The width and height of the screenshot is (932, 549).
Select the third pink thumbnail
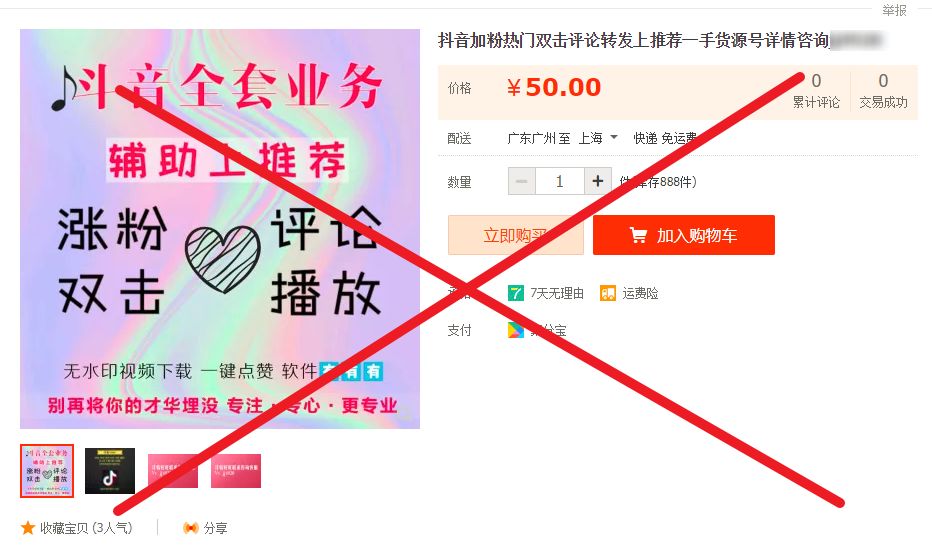pyautogui.click(x=172, y=471)
